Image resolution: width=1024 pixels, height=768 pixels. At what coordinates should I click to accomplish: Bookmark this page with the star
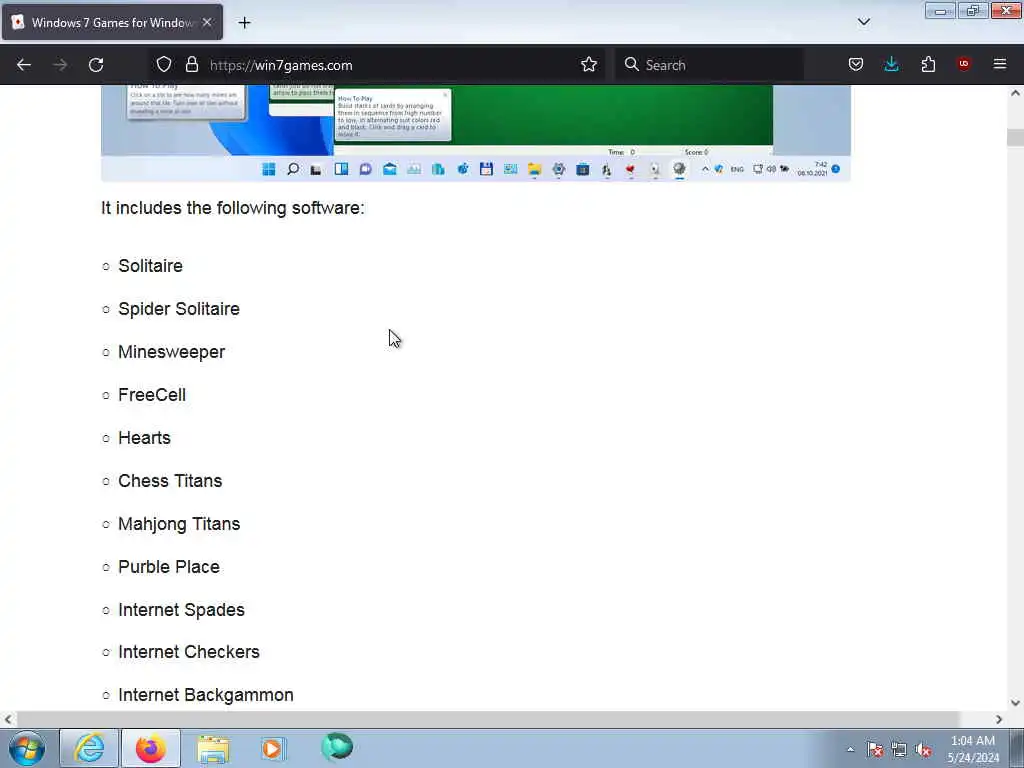pyautogui.click(x=589, y=65)
